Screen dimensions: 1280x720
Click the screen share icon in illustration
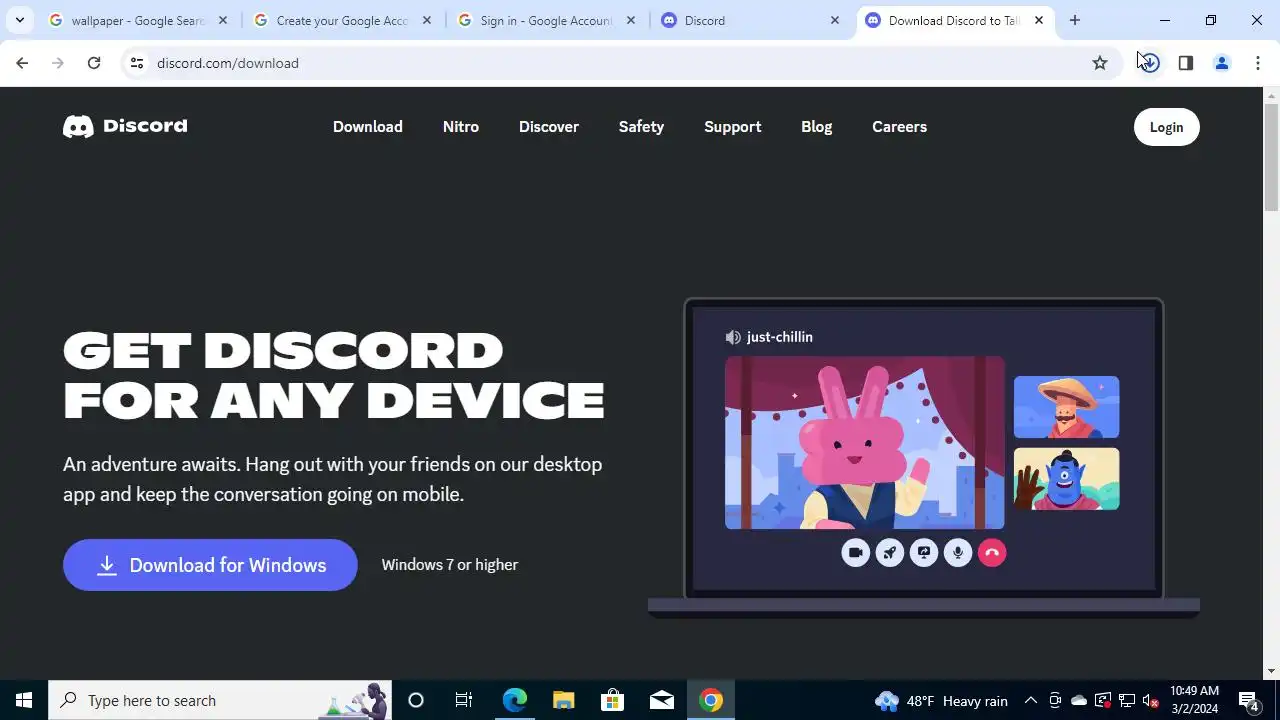923,552
